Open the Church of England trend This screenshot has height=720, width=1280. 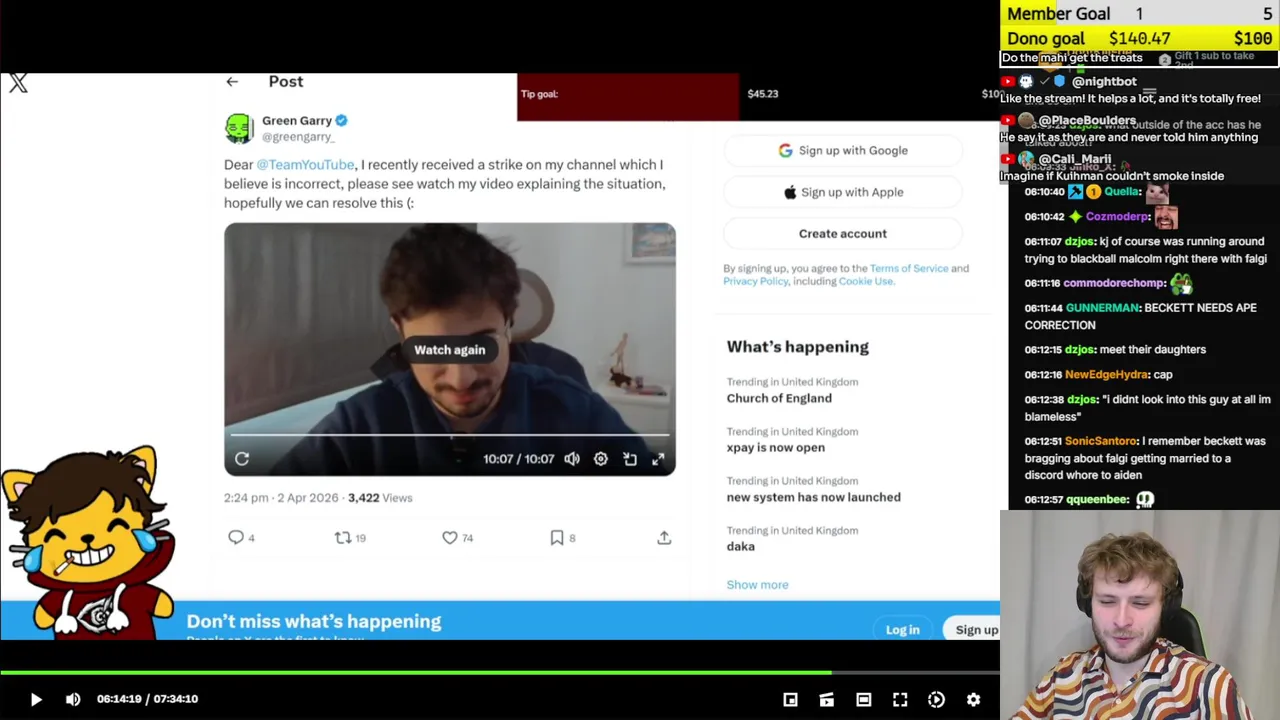pos(779,398)
